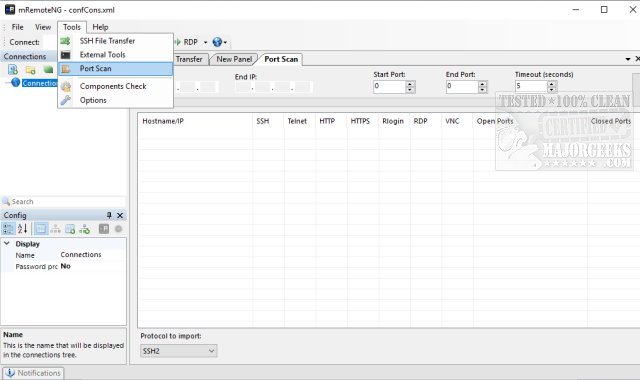
Task: Click the RDP quick connect arrow icon
Action: point(178,42)
